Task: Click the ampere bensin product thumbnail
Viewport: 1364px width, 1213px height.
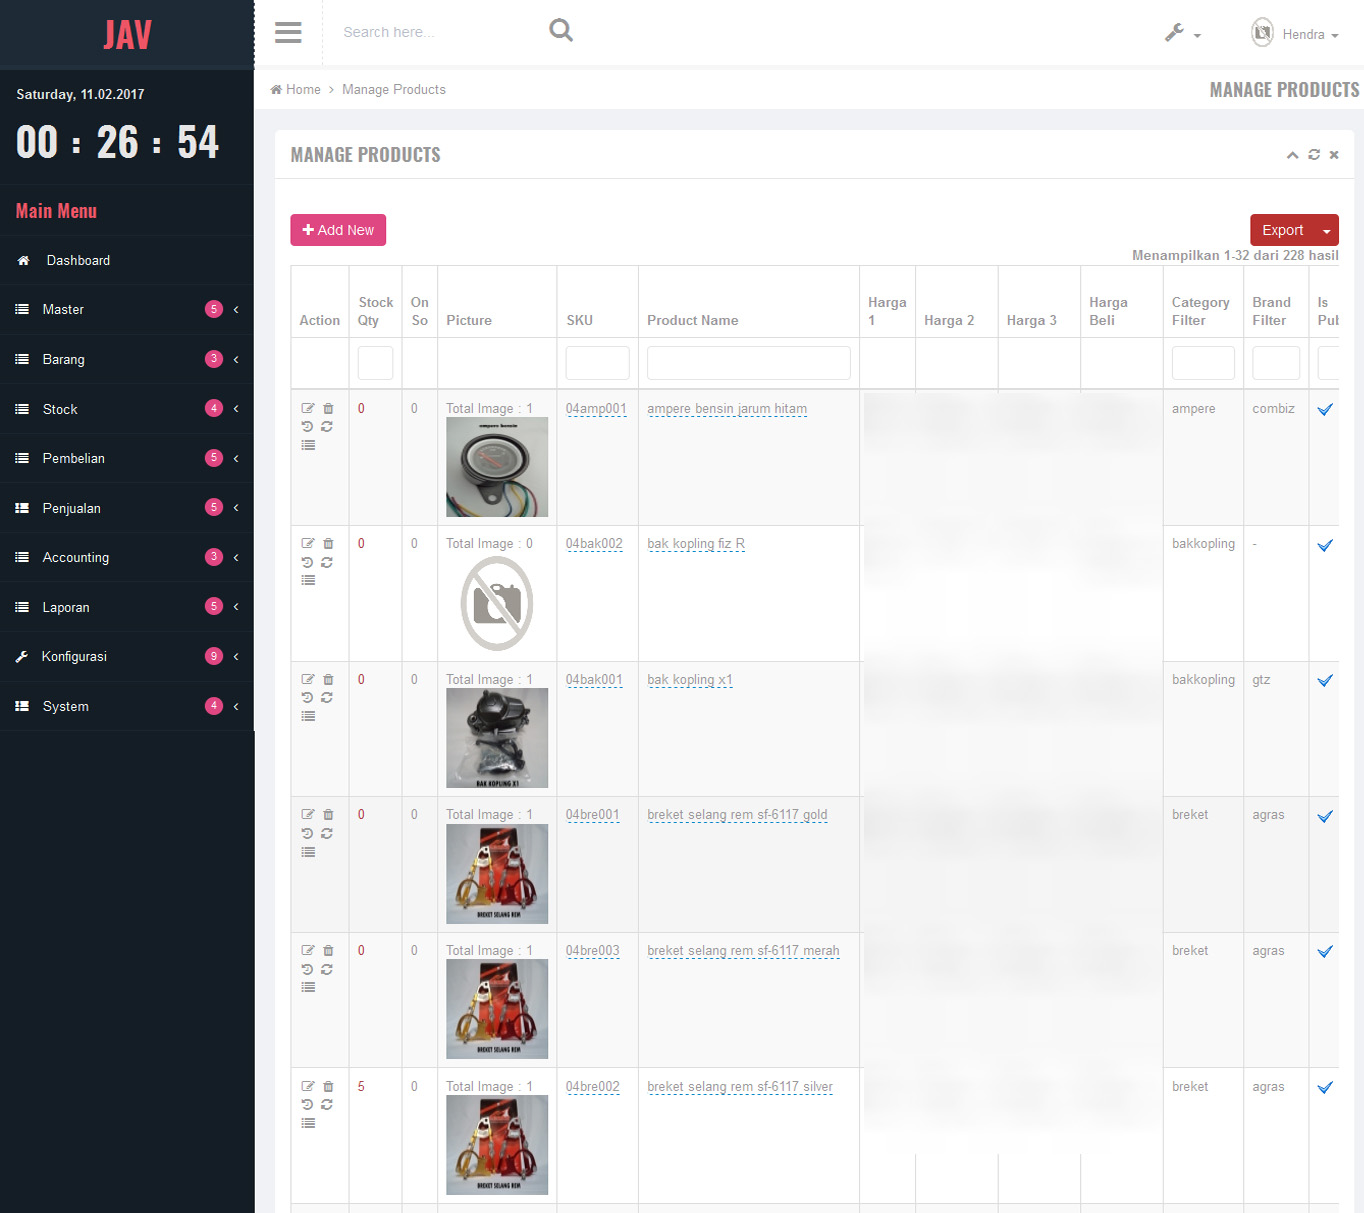Action: [x=497, y=467]
